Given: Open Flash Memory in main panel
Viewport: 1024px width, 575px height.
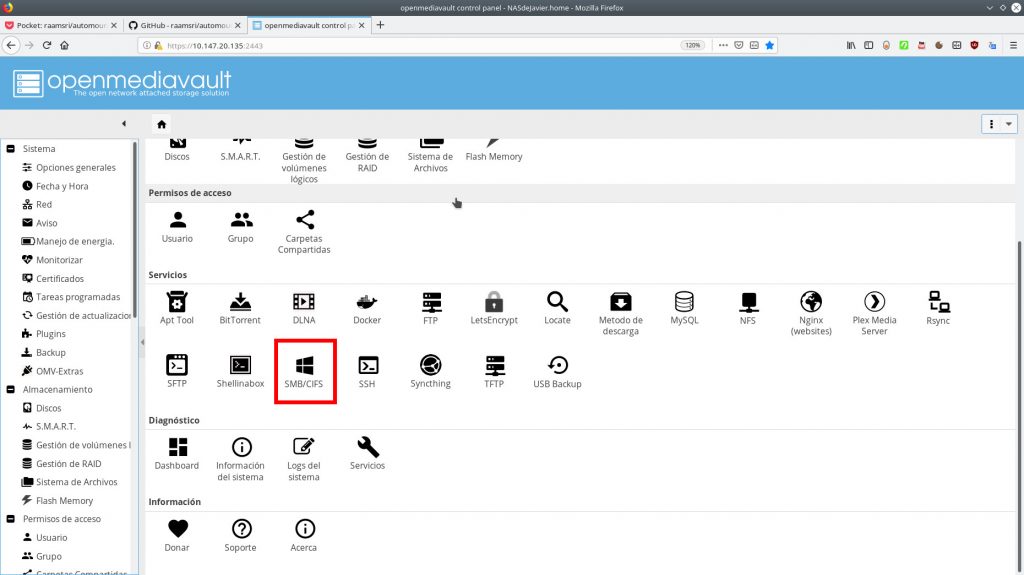Looking at the screenshot, I should [494, 150].
